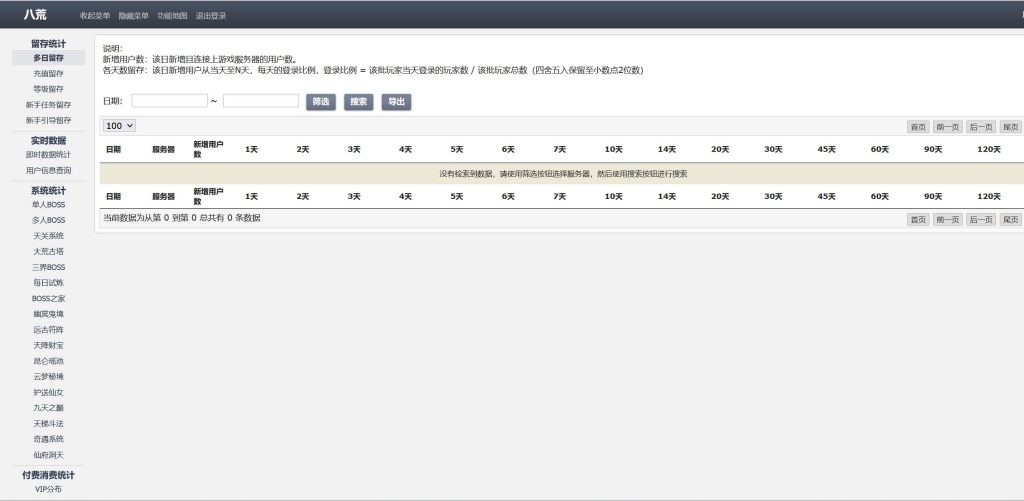Select 充值留存 in the sidebar
The image size is (1024, 501).
pyautogui.click(x=48, y=74)
